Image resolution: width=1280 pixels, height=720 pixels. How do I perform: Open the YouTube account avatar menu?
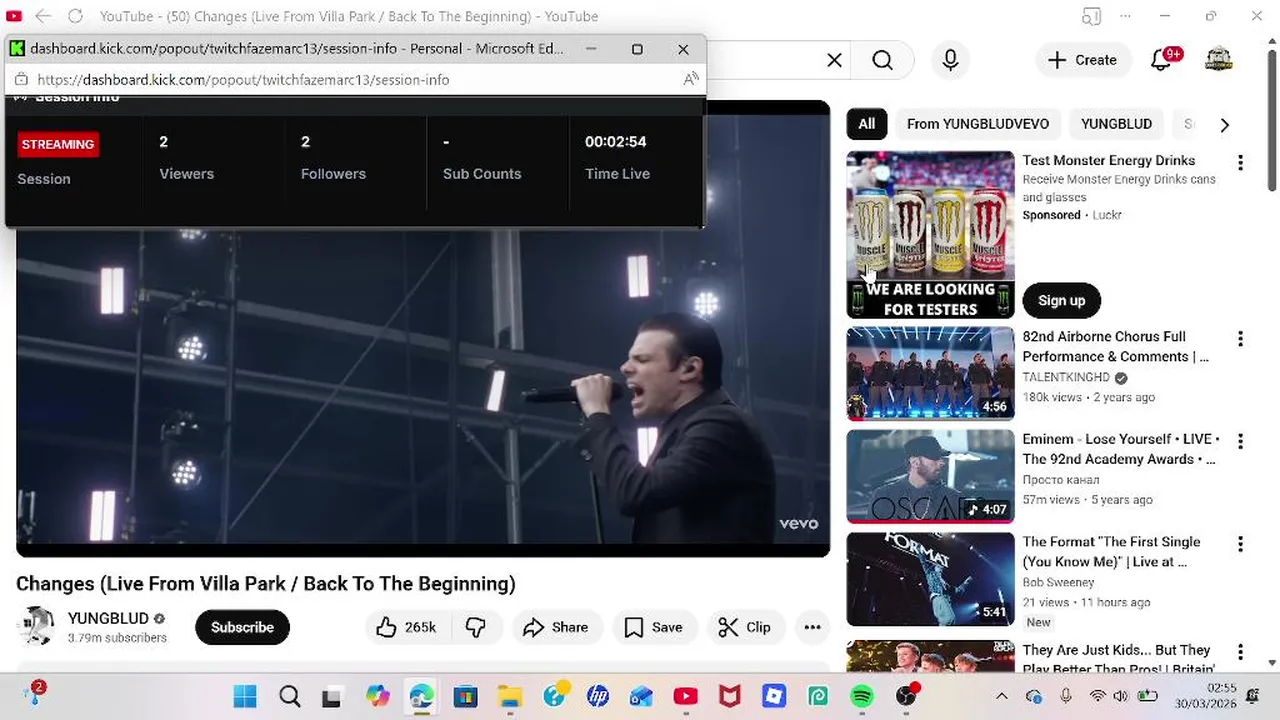(1218, 60)
